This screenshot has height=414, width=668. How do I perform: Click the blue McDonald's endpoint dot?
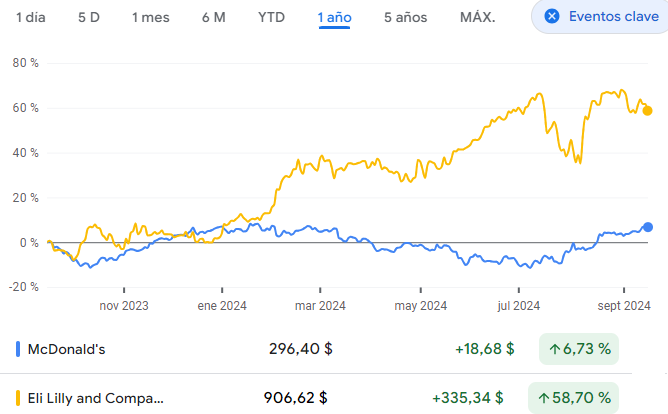pos(648,227)
